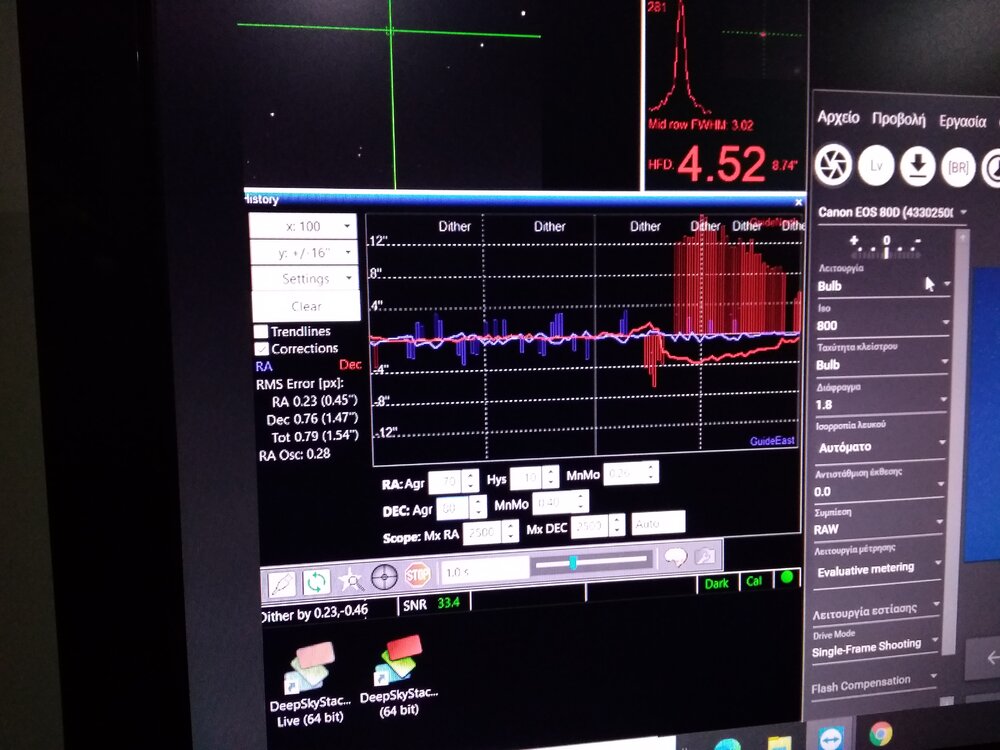Click the graph Settings button

(305, 279)
